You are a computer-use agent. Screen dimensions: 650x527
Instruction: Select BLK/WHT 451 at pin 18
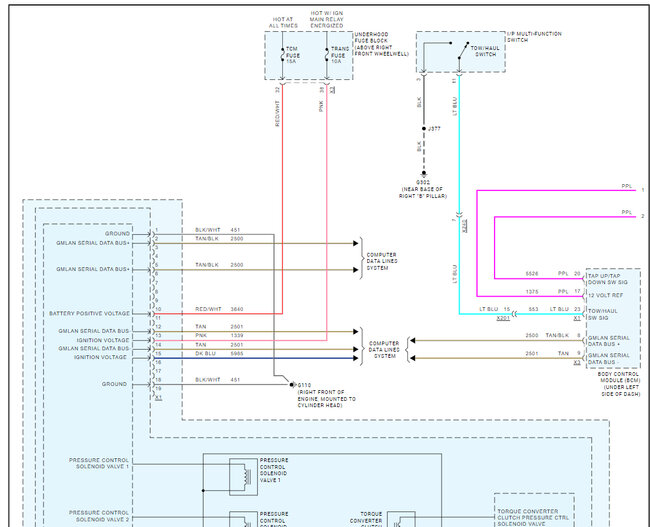[x=218, y=380]
